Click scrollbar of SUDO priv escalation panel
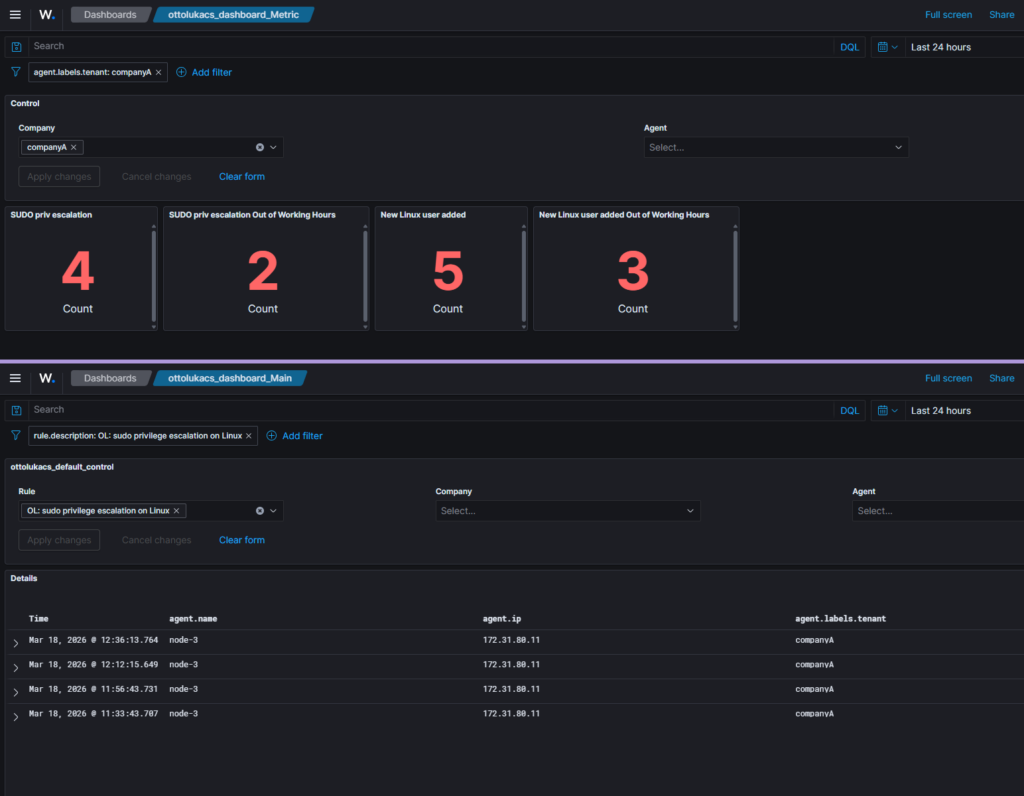Image resolution: width=1024 pixels, height=796 pixels. pyautogui.click(x=153, y=270)
